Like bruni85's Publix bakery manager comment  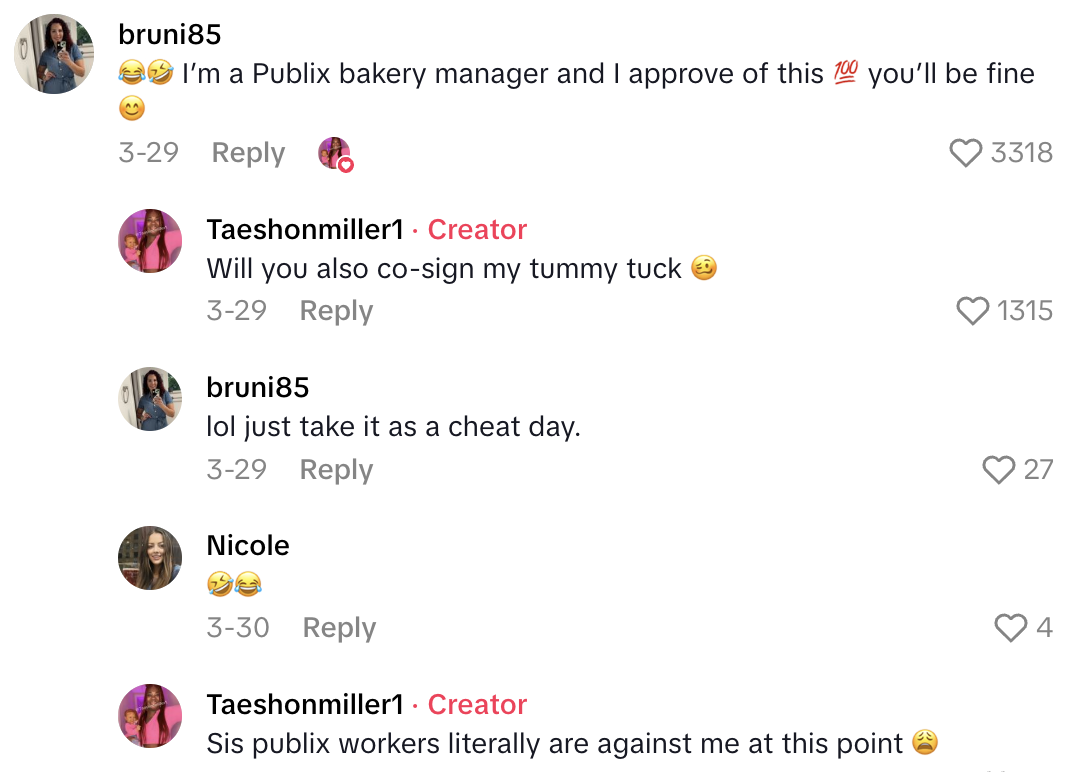tap(966, 153)
